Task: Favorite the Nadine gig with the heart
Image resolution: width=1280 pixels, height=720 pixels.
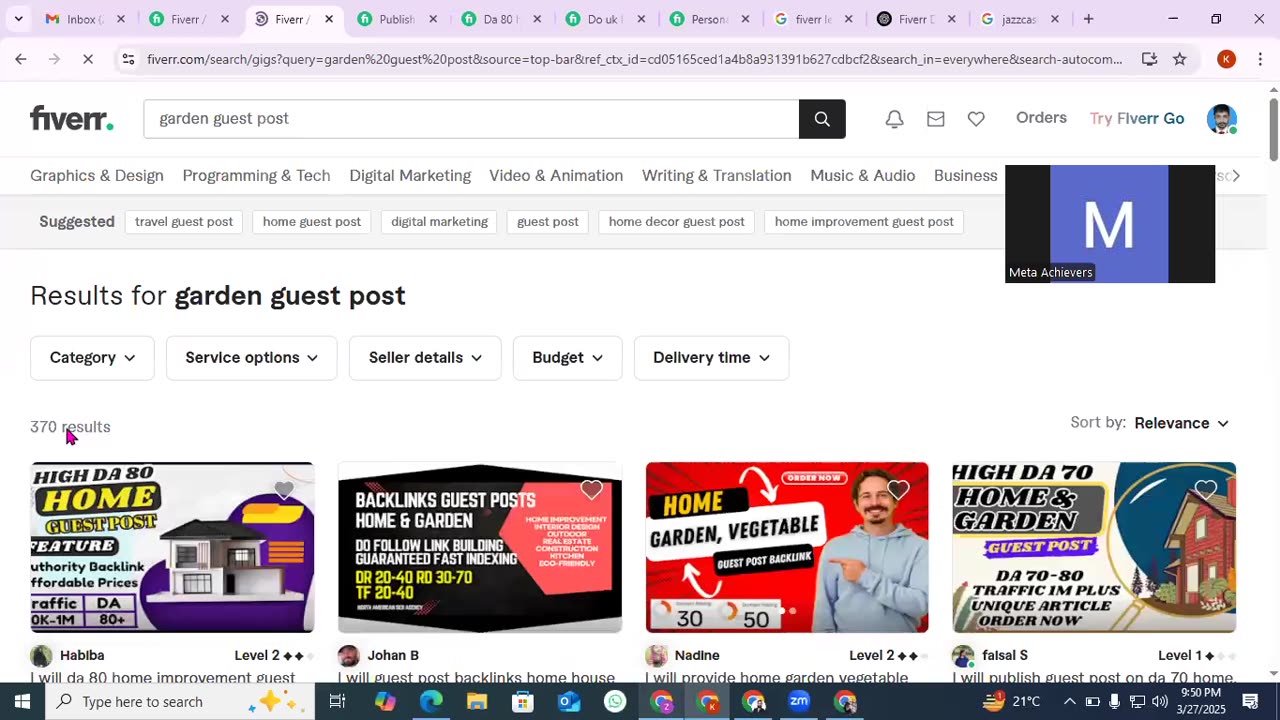Action: point(898,490)
